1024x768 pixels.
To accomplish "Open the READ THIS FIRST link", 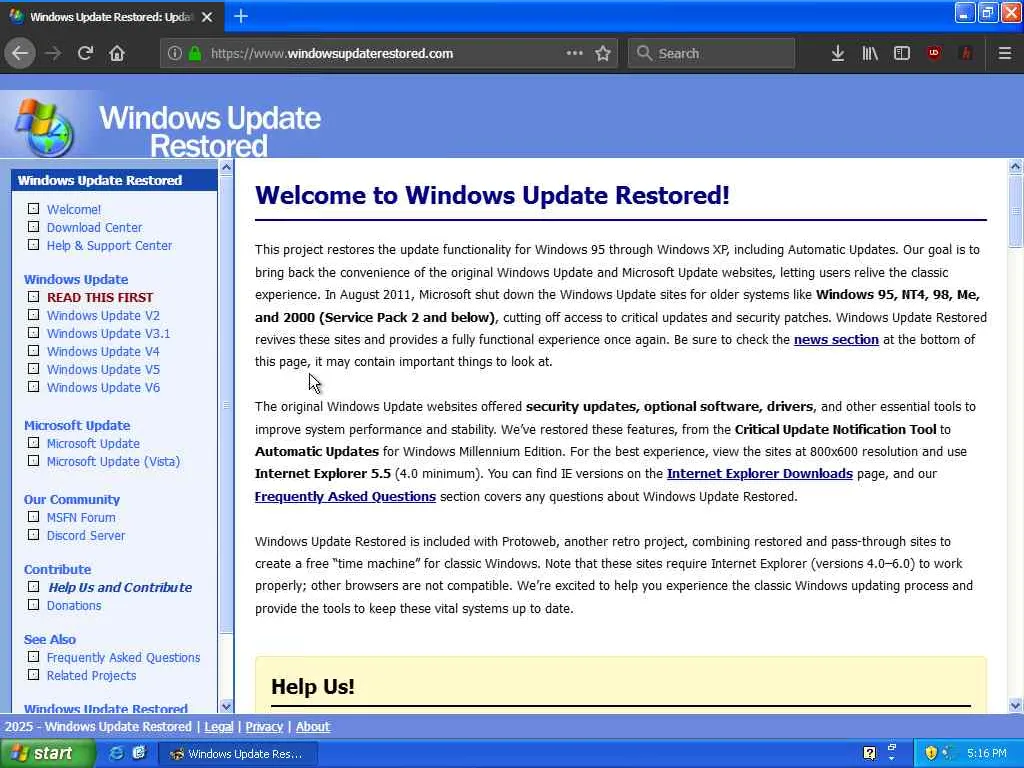I will click(100, 297).
